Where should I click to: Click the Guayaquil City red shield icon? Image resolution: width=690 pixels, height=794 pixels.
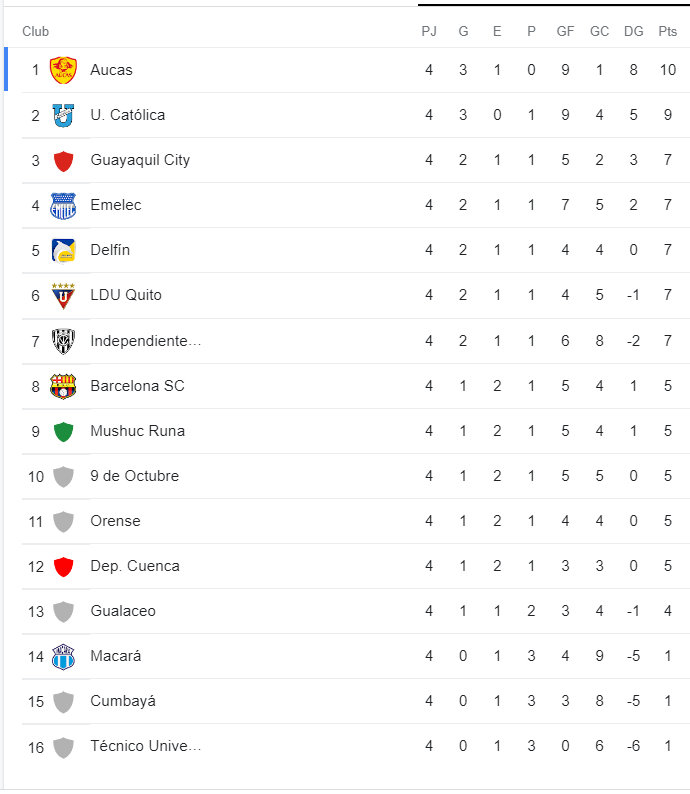point(64,161)
